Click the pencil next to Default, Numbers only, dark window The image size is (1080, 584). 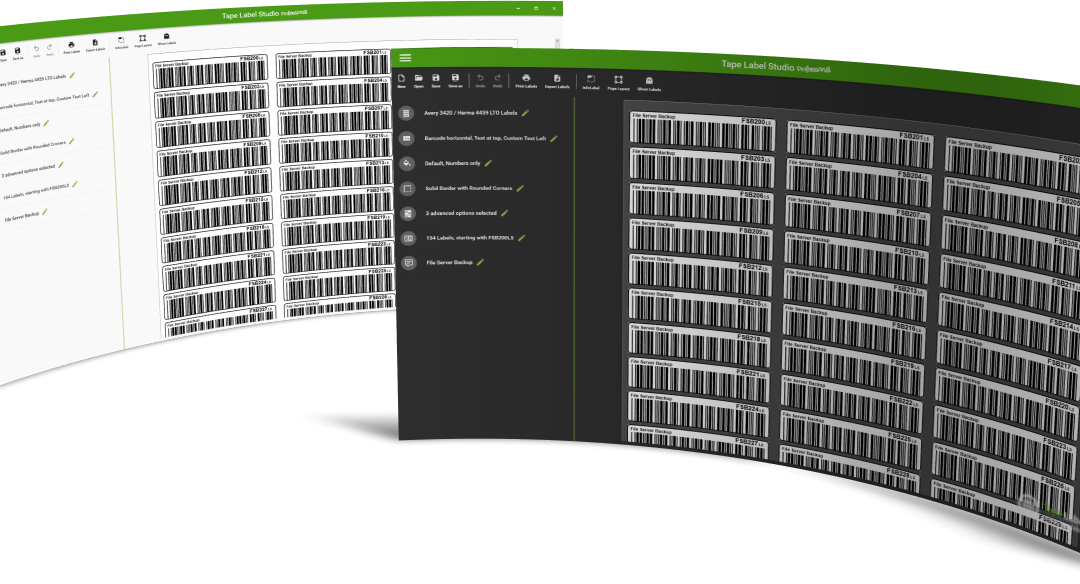coord(488,163)
